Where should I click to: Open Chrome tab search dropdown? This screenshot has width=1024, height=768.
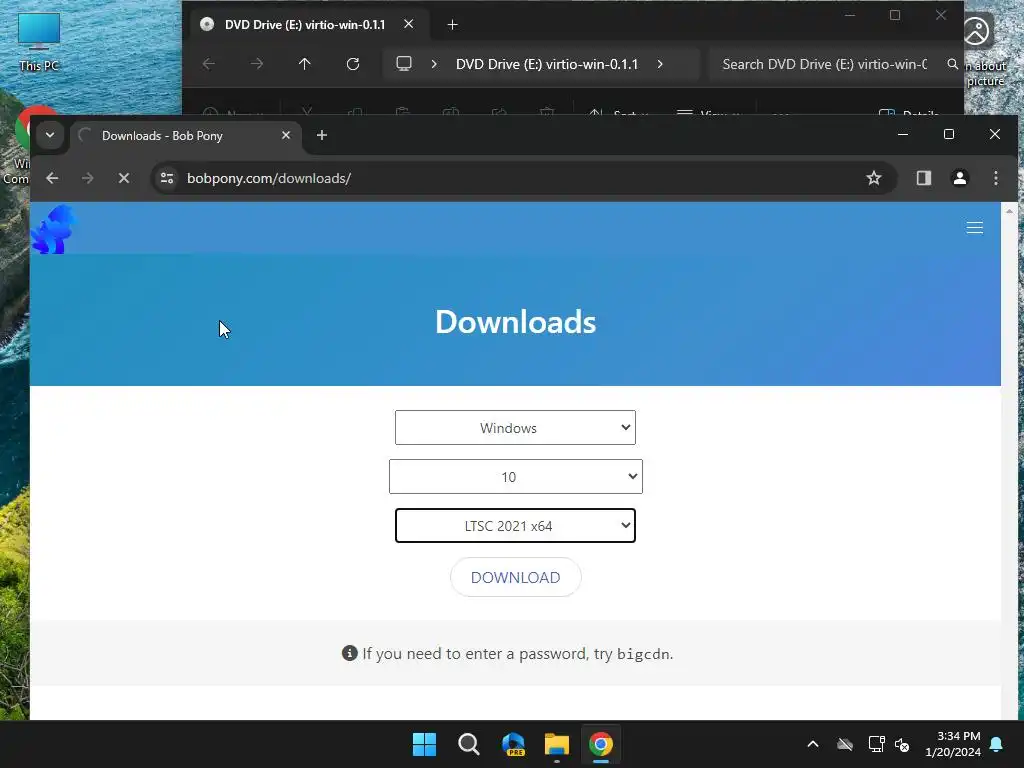(x=50, y=136)
